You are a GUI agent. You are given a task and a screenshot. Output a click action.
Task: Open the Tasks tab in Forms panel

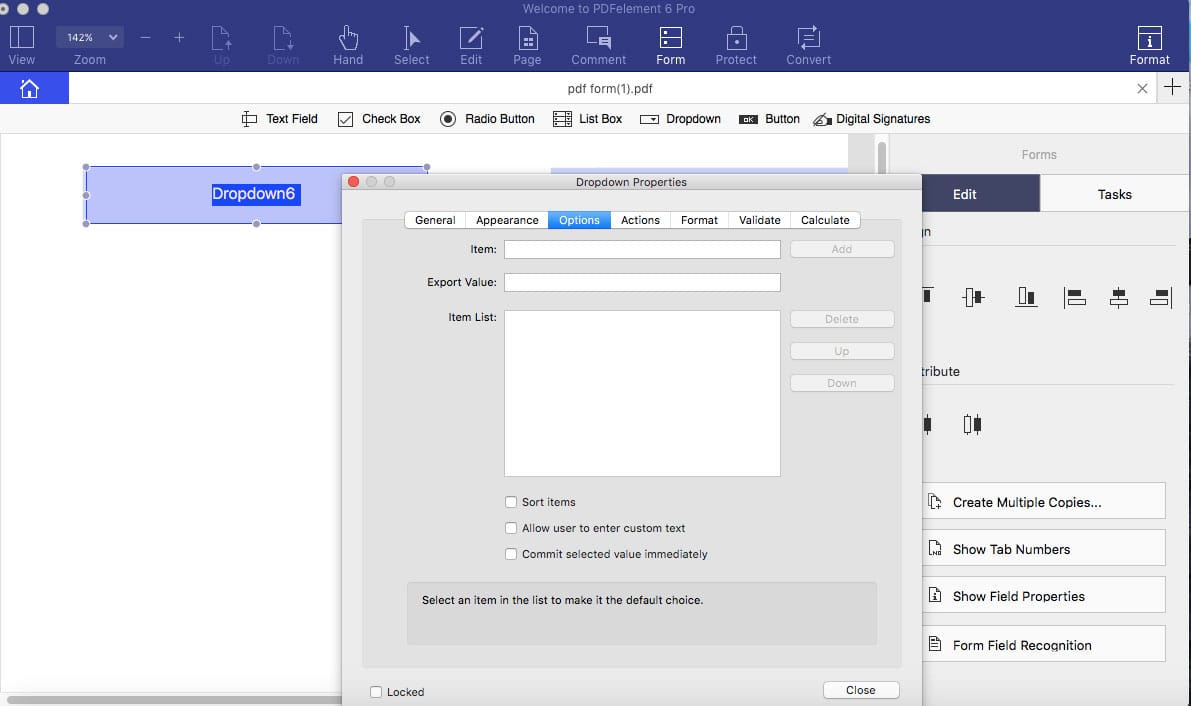click(x=1114, y=194)
